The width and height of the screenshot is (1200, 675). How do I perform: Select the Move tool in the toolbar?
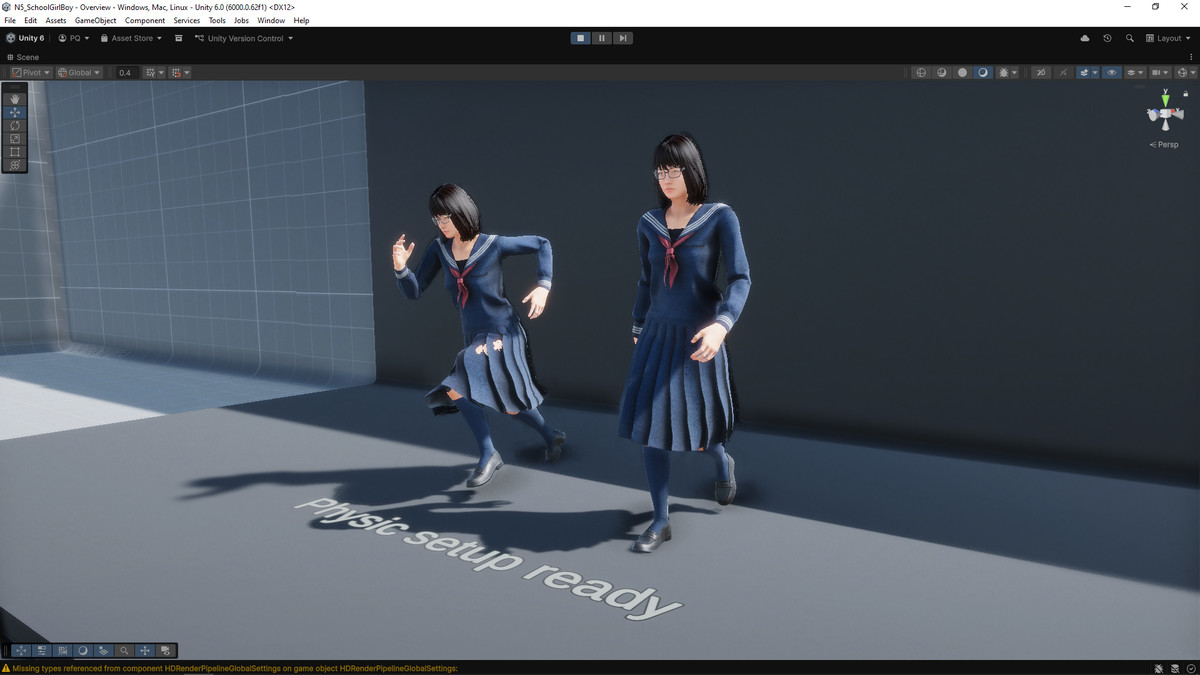14,112
